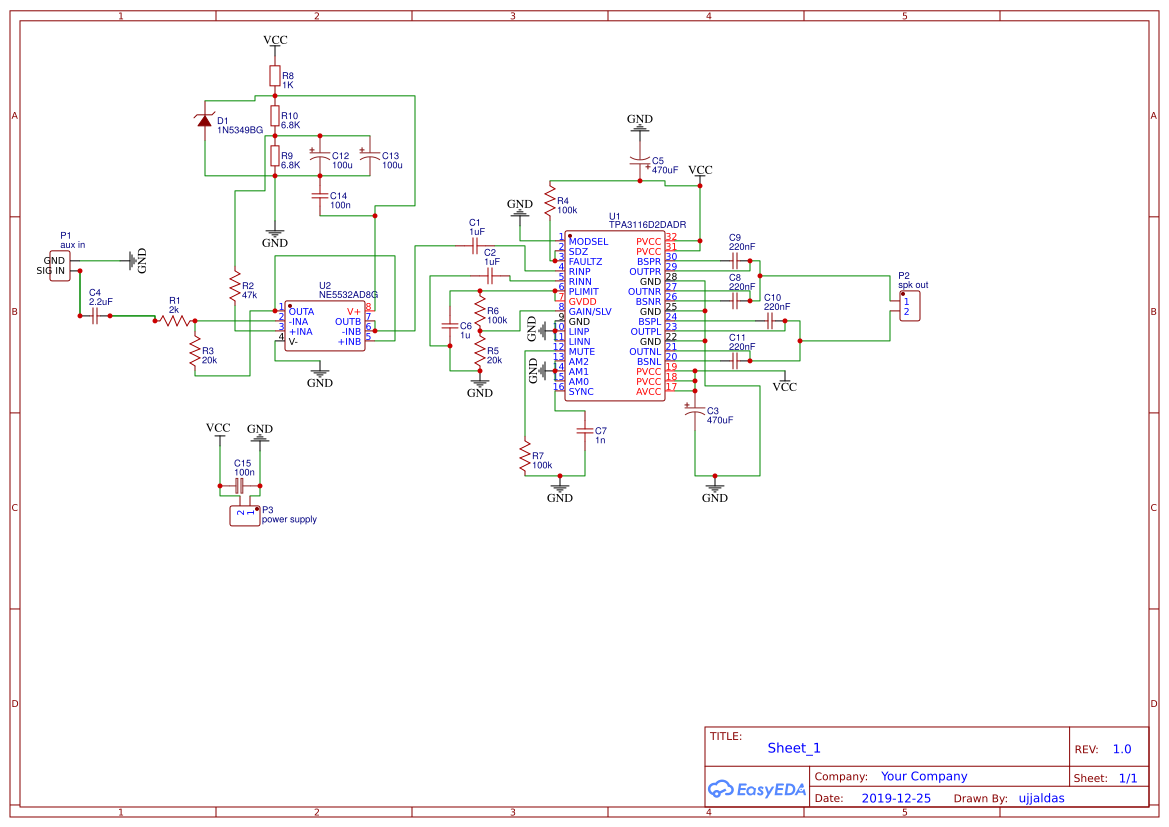This screenshot has height=827, width=1169.
Task: Select capacitor C12 100u symbol
Action: pyautogui.click(x=320, y=156)
